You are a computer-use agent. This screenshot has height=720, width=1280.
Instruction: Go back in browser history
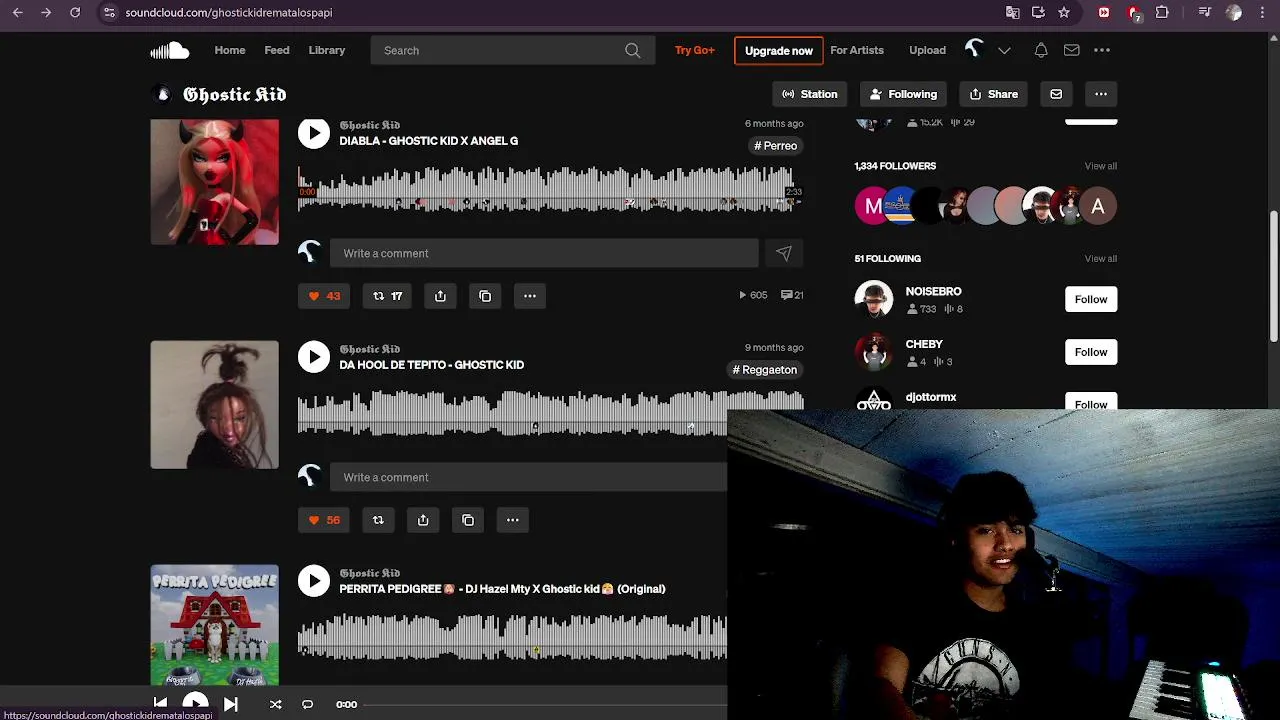[17, 13]
